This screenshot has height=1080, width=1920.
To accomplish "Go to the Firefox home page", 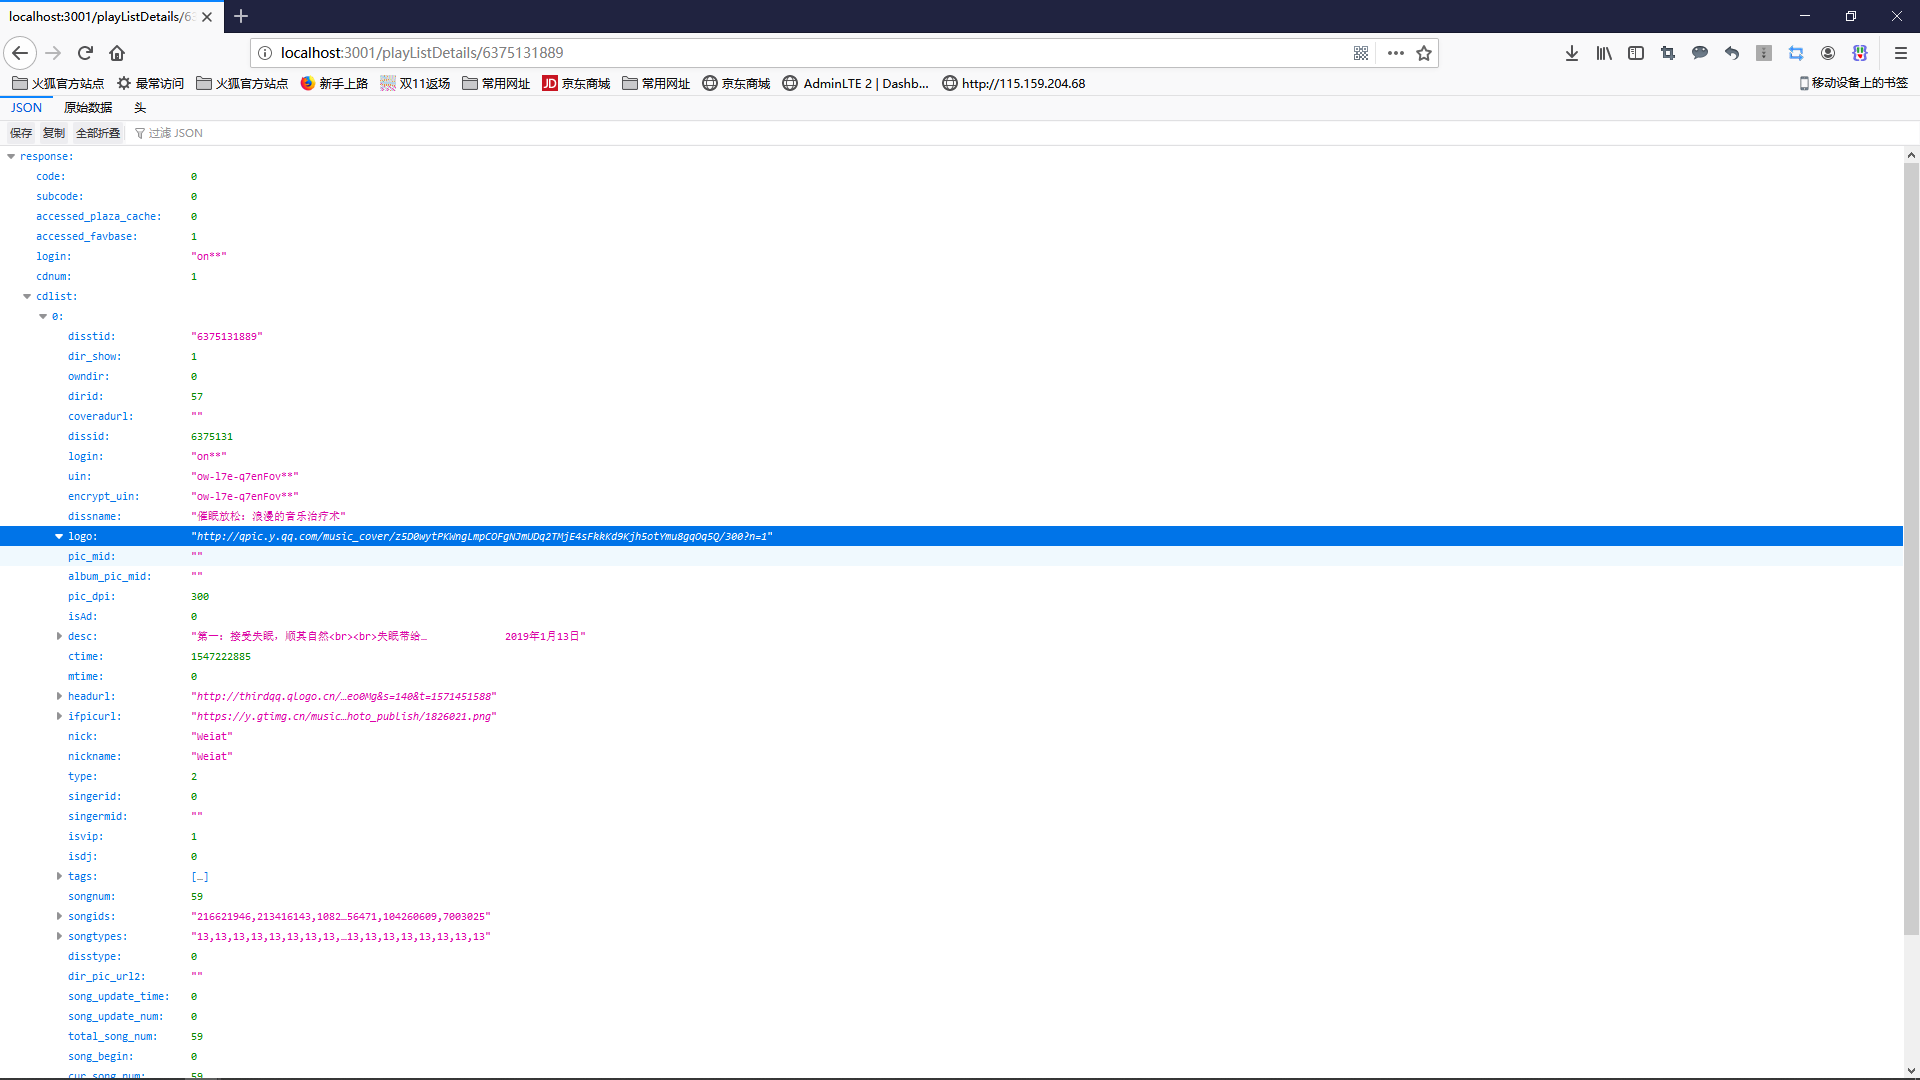I will coord(117,53).
